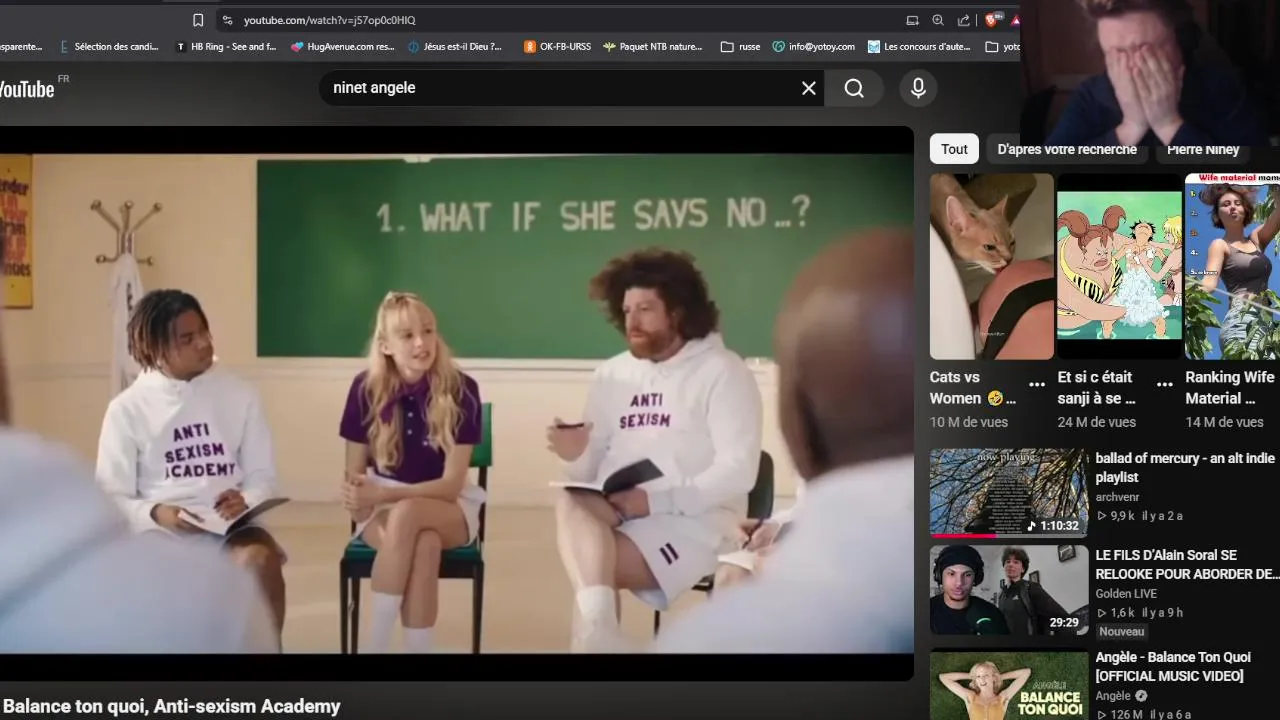Click the 'Cats vs Women' short title

click(x=973, y=388)
